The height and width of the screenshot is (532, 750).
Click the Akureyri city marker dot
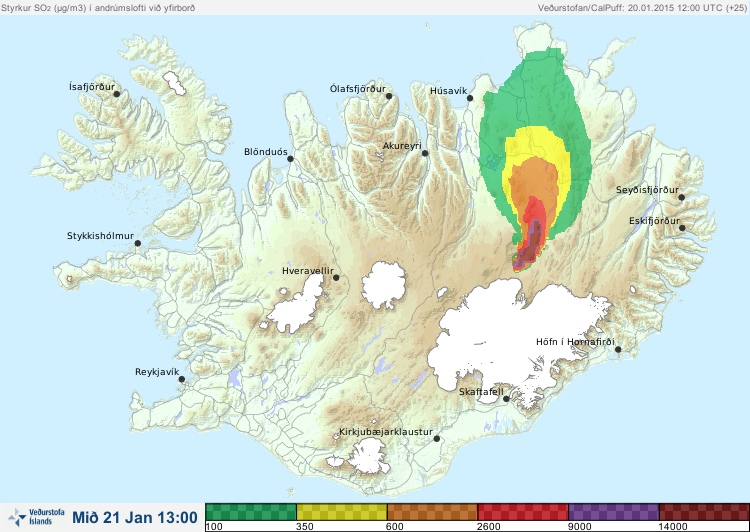coord(425,154)
